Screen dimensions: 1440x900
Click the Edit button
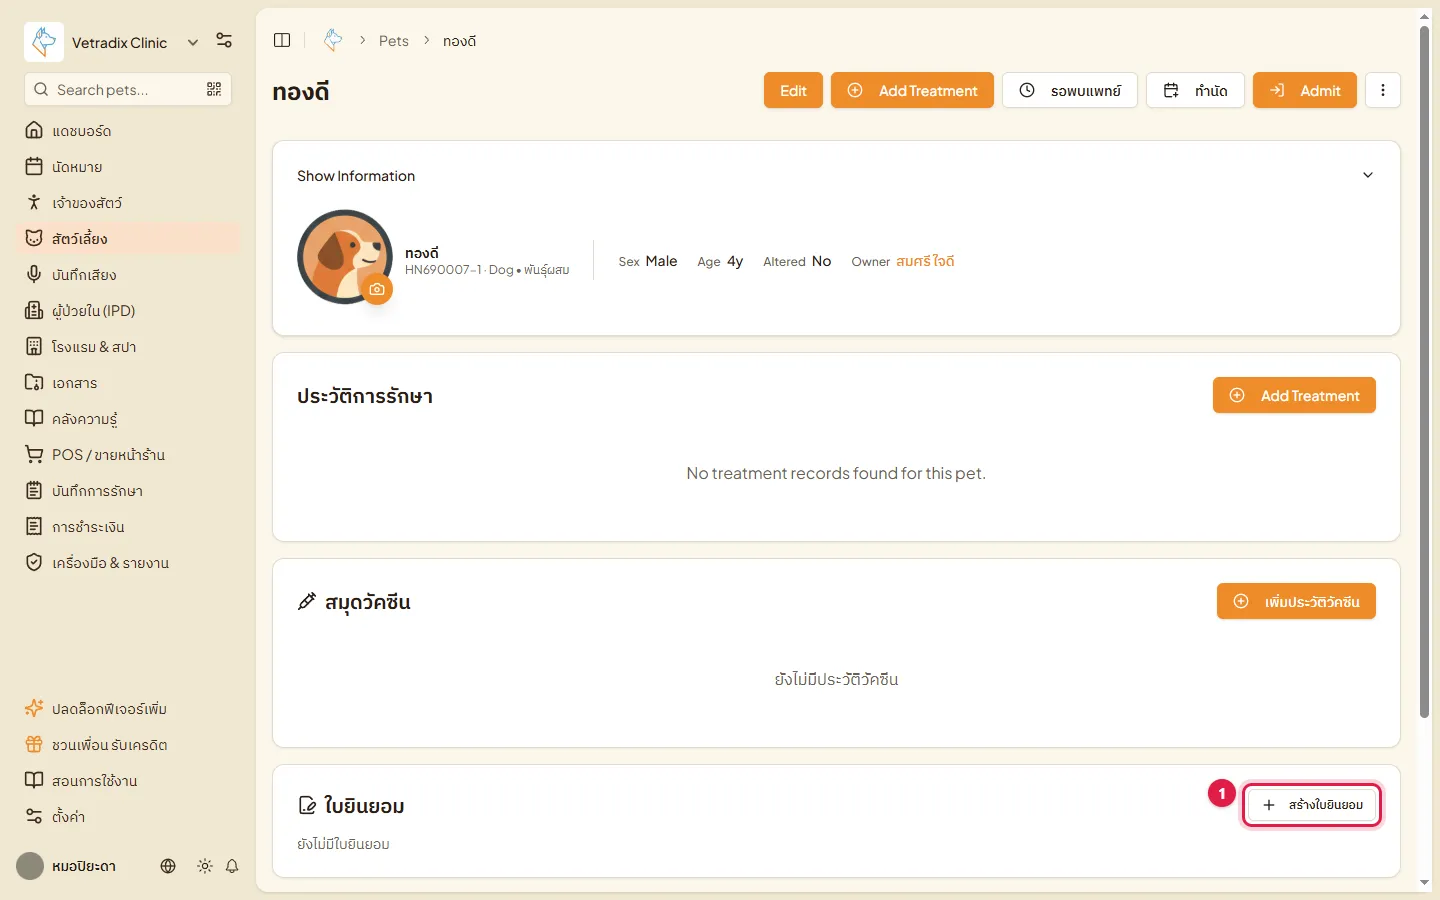point(793,90)
